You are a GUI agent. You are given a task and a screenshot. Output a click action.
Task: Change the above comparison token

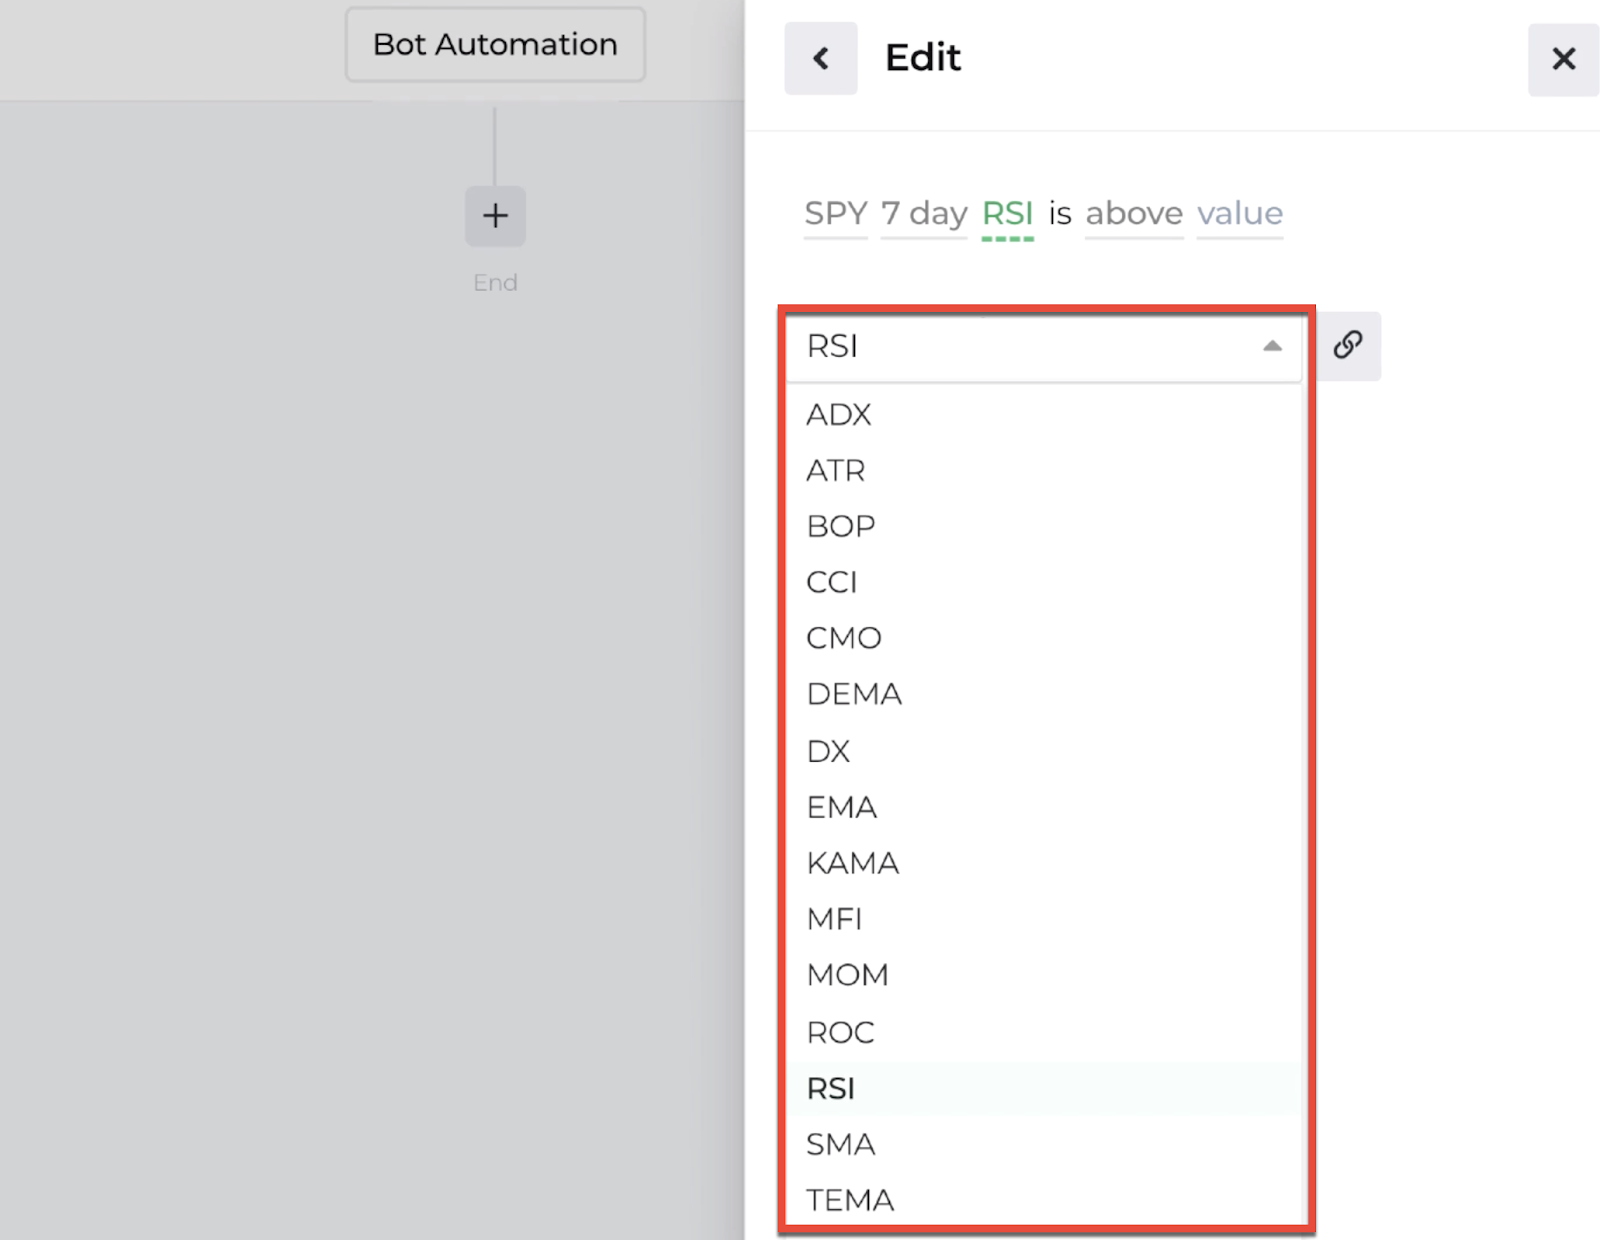[x=1134, y=213]
